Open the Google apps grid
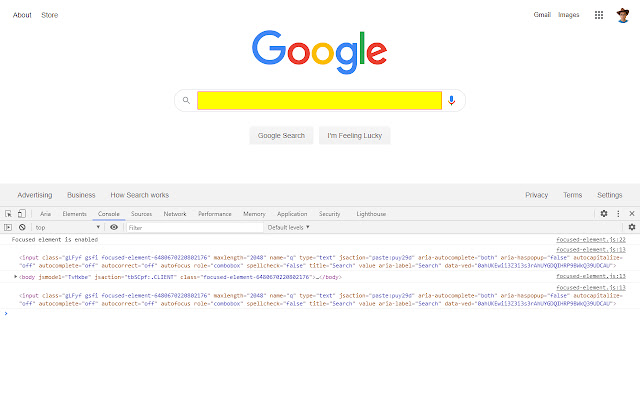The height and width of the screenshot is (400, 640). tap(599, 15)
